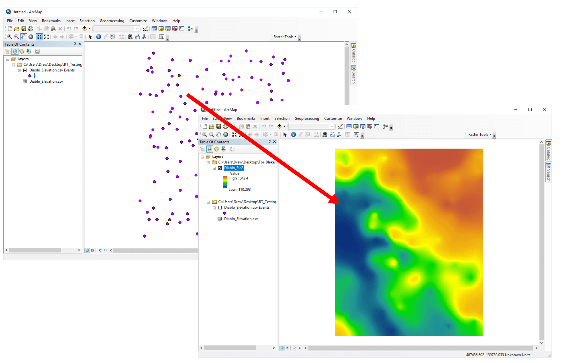Collapse the Layers tree node in back window
The width and height of the screenshot is (567, 363).
click(x=8, y=59)
